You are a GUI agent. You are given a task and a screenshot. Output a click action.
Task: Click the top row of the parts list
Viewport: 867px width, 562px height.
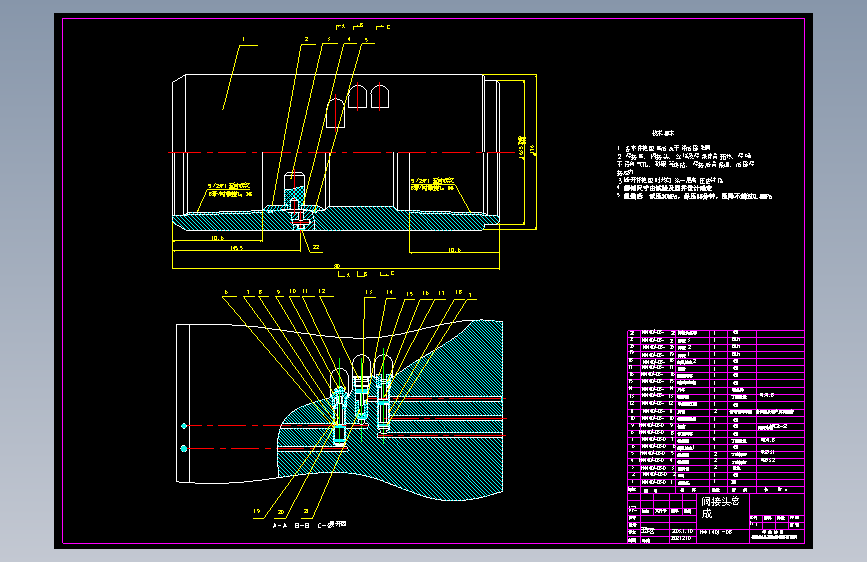pyautogui.click(x=715, y=333)
